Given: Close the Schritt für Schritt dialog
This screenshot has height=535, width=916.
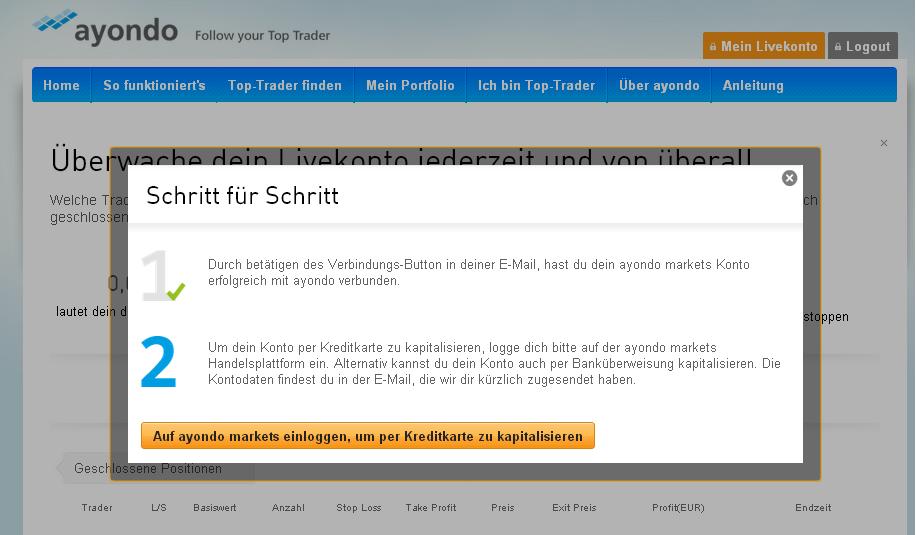Looking at the screenshot, I should click(x=789, y=178).
